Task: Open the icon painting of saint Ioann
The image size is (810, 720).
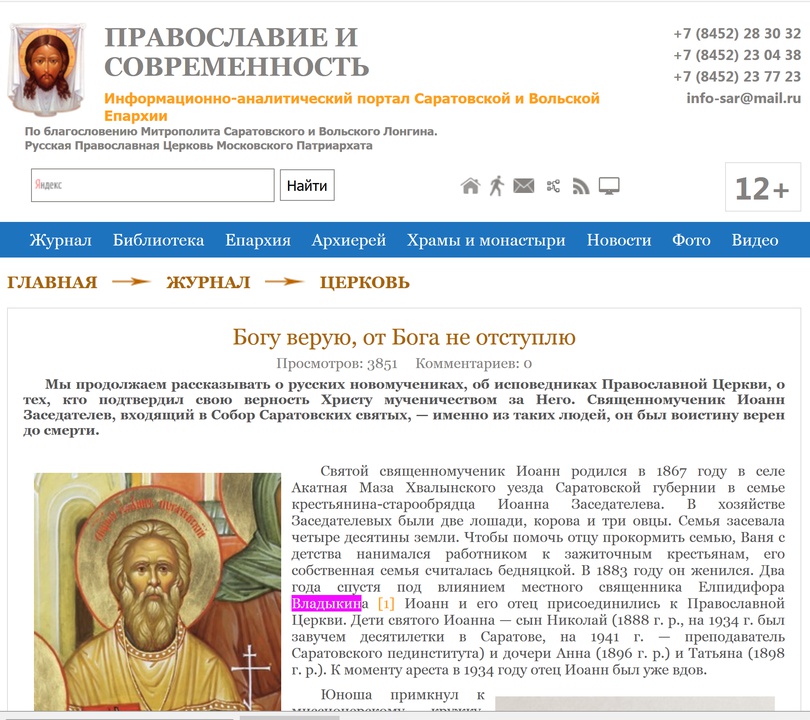Action: (x=158, y=591)
